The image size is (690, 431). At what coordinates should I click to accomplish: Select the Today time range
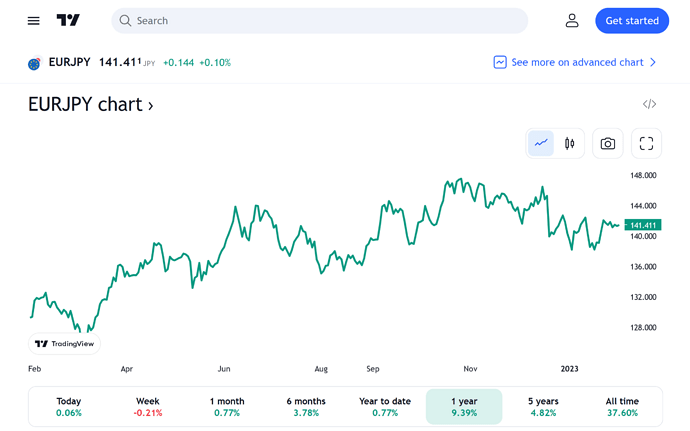69,406
